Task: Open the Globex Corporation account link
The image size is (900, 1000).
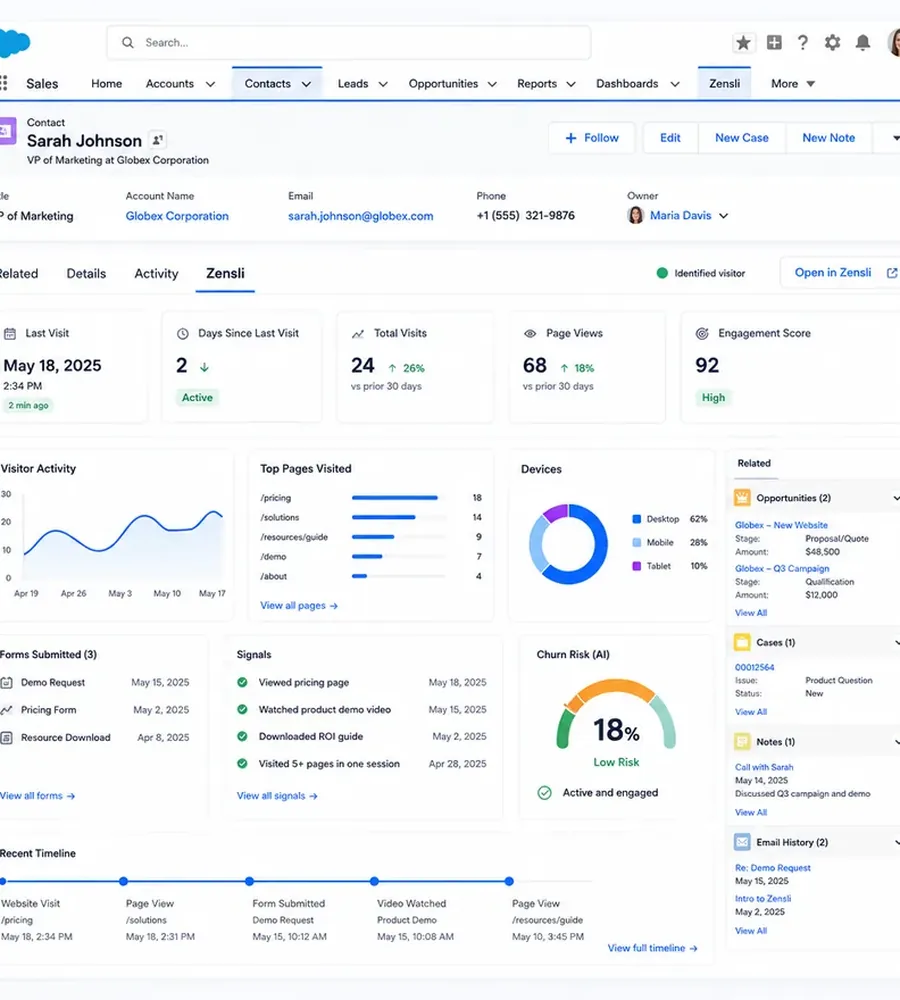Action: pyautogui.click(x=177, y=216)
